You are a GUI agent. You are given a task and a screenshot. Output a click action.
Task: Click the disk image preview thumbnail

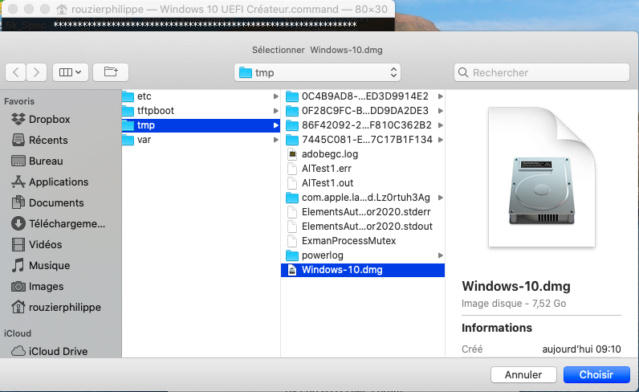tap(542, 177)
